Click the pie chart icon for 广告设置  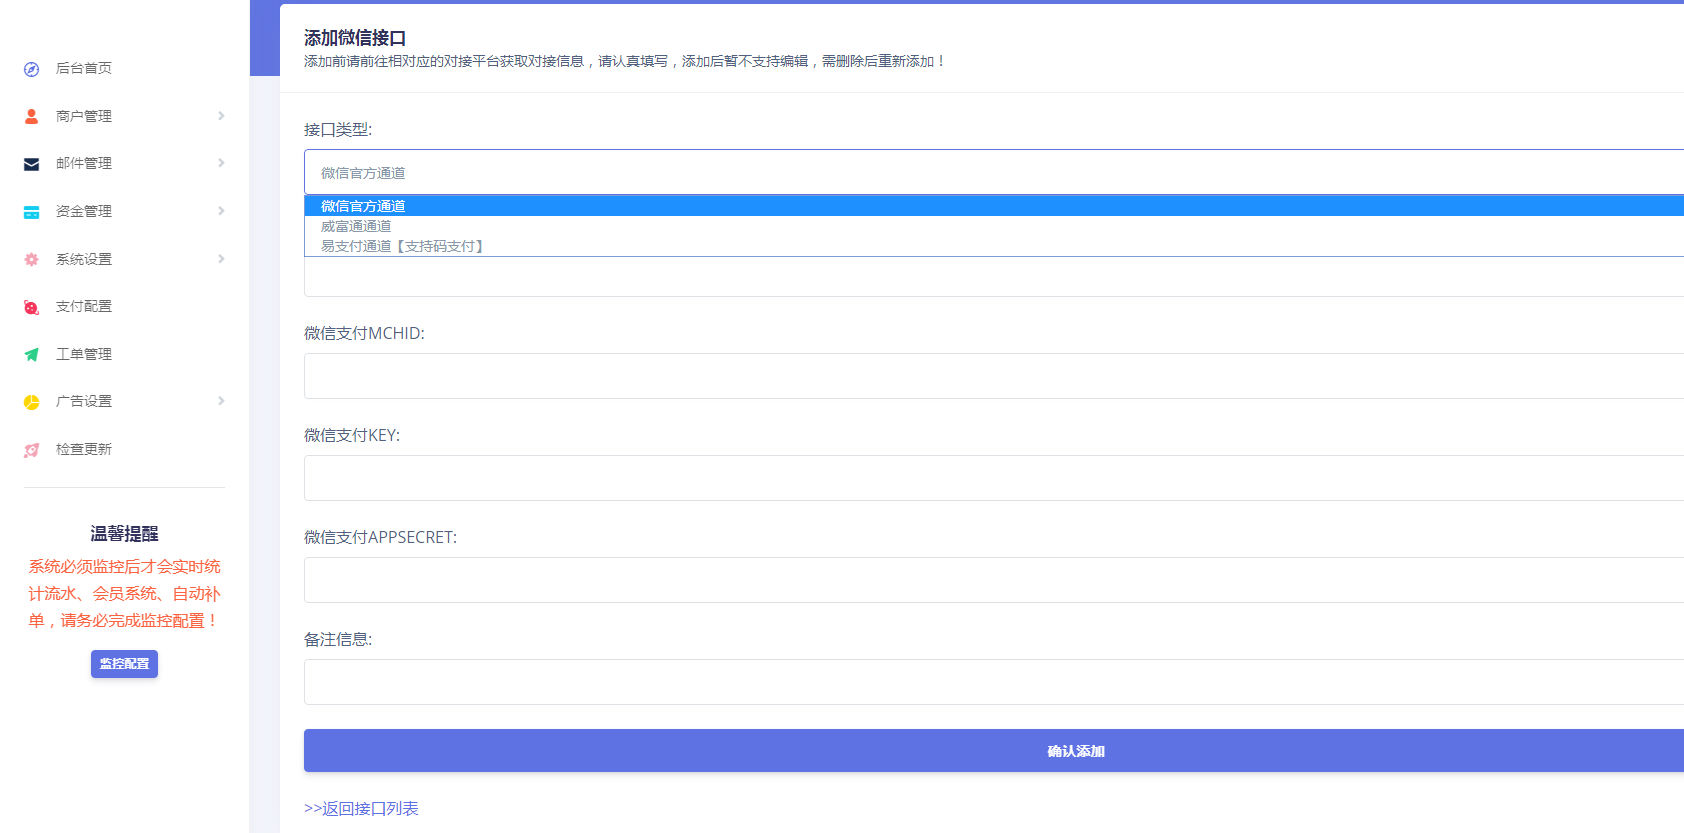32,402
